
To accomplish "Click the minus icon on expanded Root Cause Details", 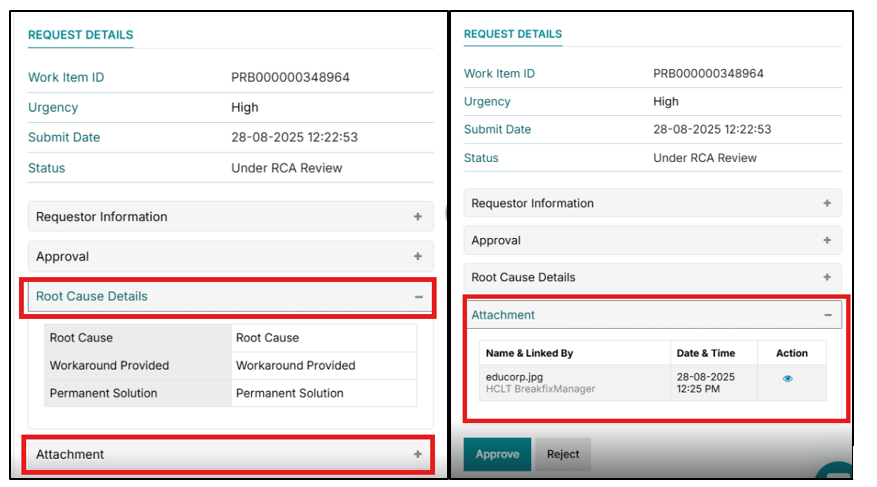I will [417, 297].
